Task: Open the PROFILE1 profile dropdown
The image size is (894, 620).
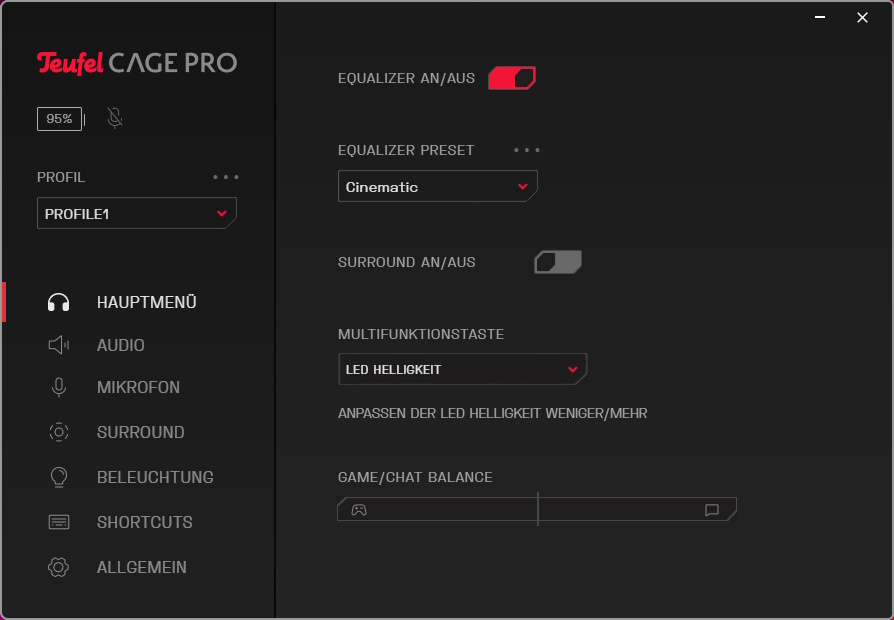Action: (137, 214)
